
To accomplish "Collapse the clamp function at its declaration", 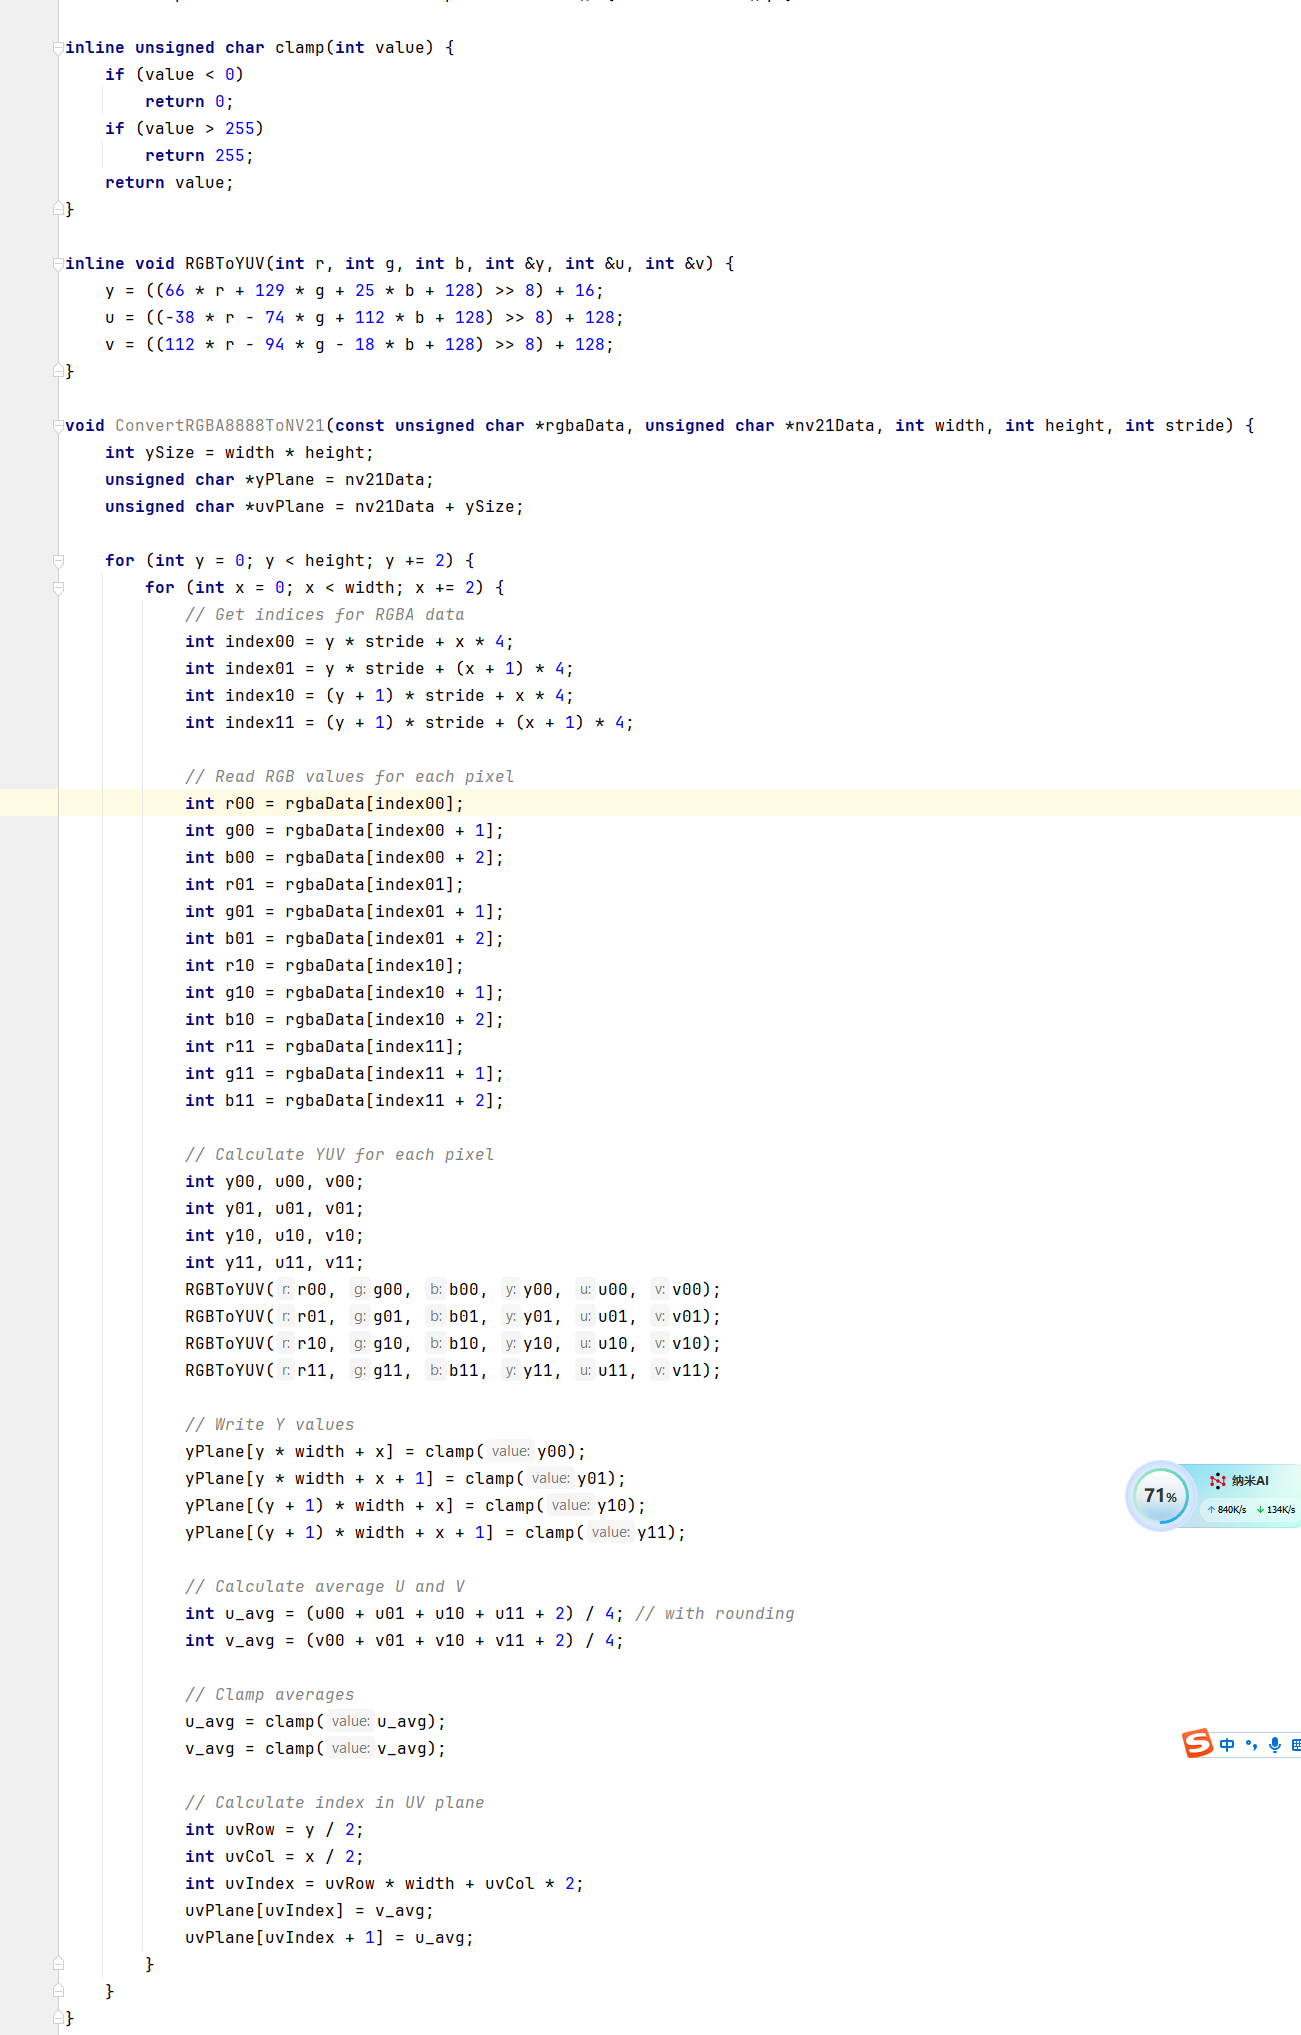I will click(58, 48).
